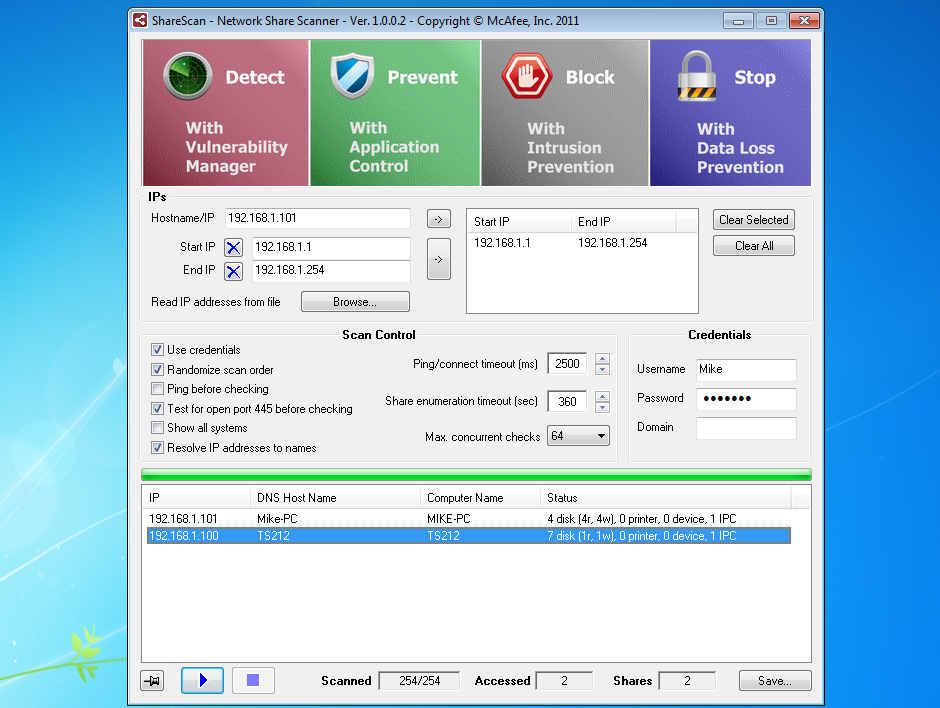Add the hostname using its arrow button
The height and width of the screenshot is (708, 940).
(438, 218)
